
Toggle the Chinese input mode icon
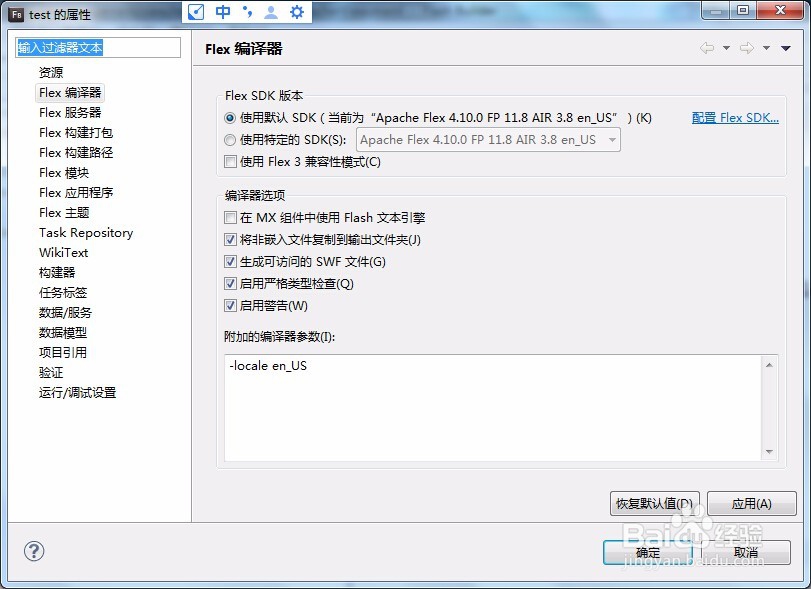223,12
